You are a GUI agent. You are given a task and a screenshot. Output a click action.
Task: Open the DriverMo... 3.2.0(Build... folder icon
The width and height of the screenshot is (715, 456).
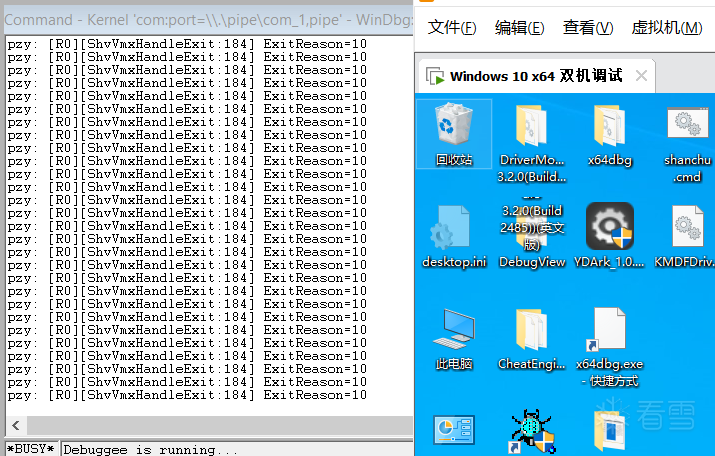point(531,143)
